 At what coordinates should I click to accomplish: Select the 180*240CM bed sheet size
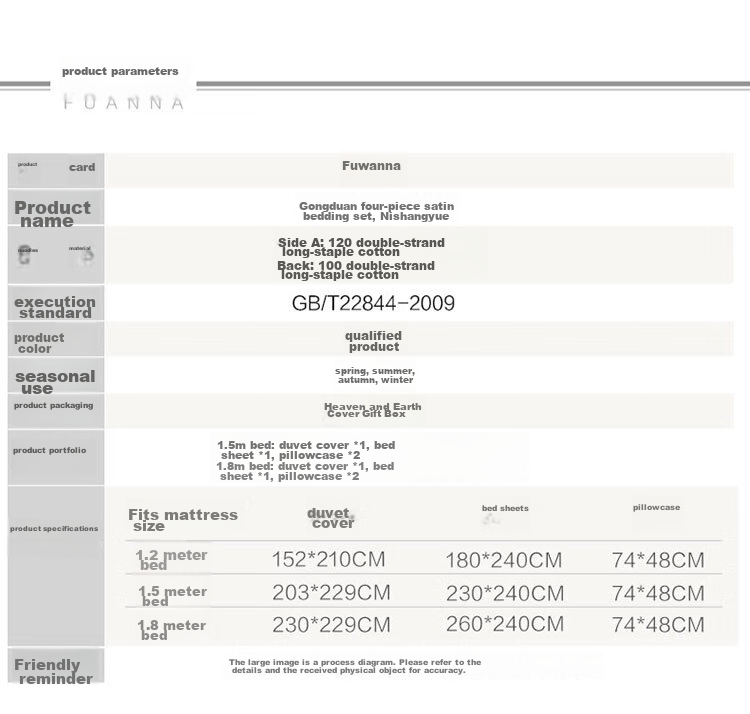tap(504, 560)
